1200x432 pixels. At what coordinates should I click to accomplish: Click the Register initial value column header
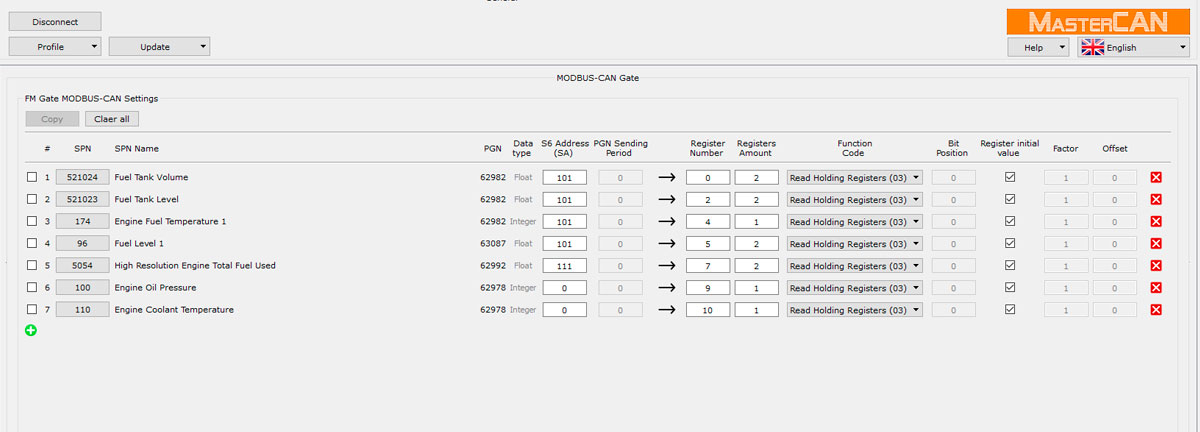point(1010,148)
